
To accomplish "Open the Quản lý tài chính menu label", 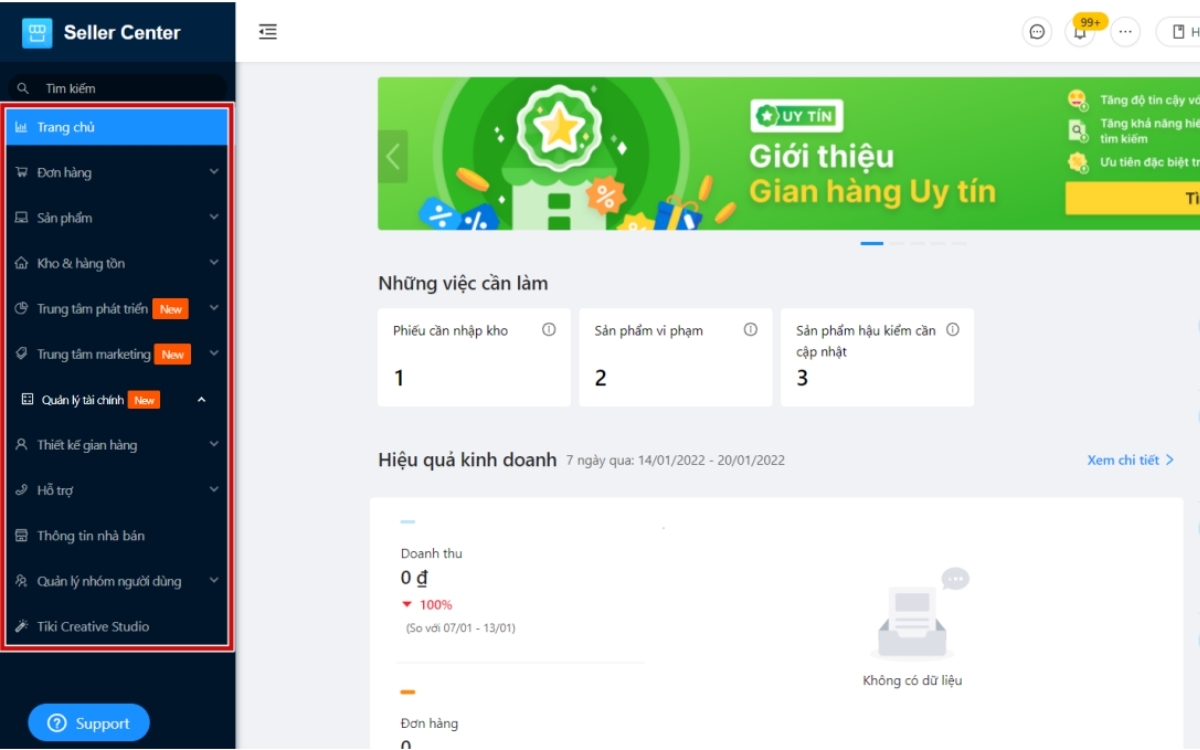I will pos(83,400).
